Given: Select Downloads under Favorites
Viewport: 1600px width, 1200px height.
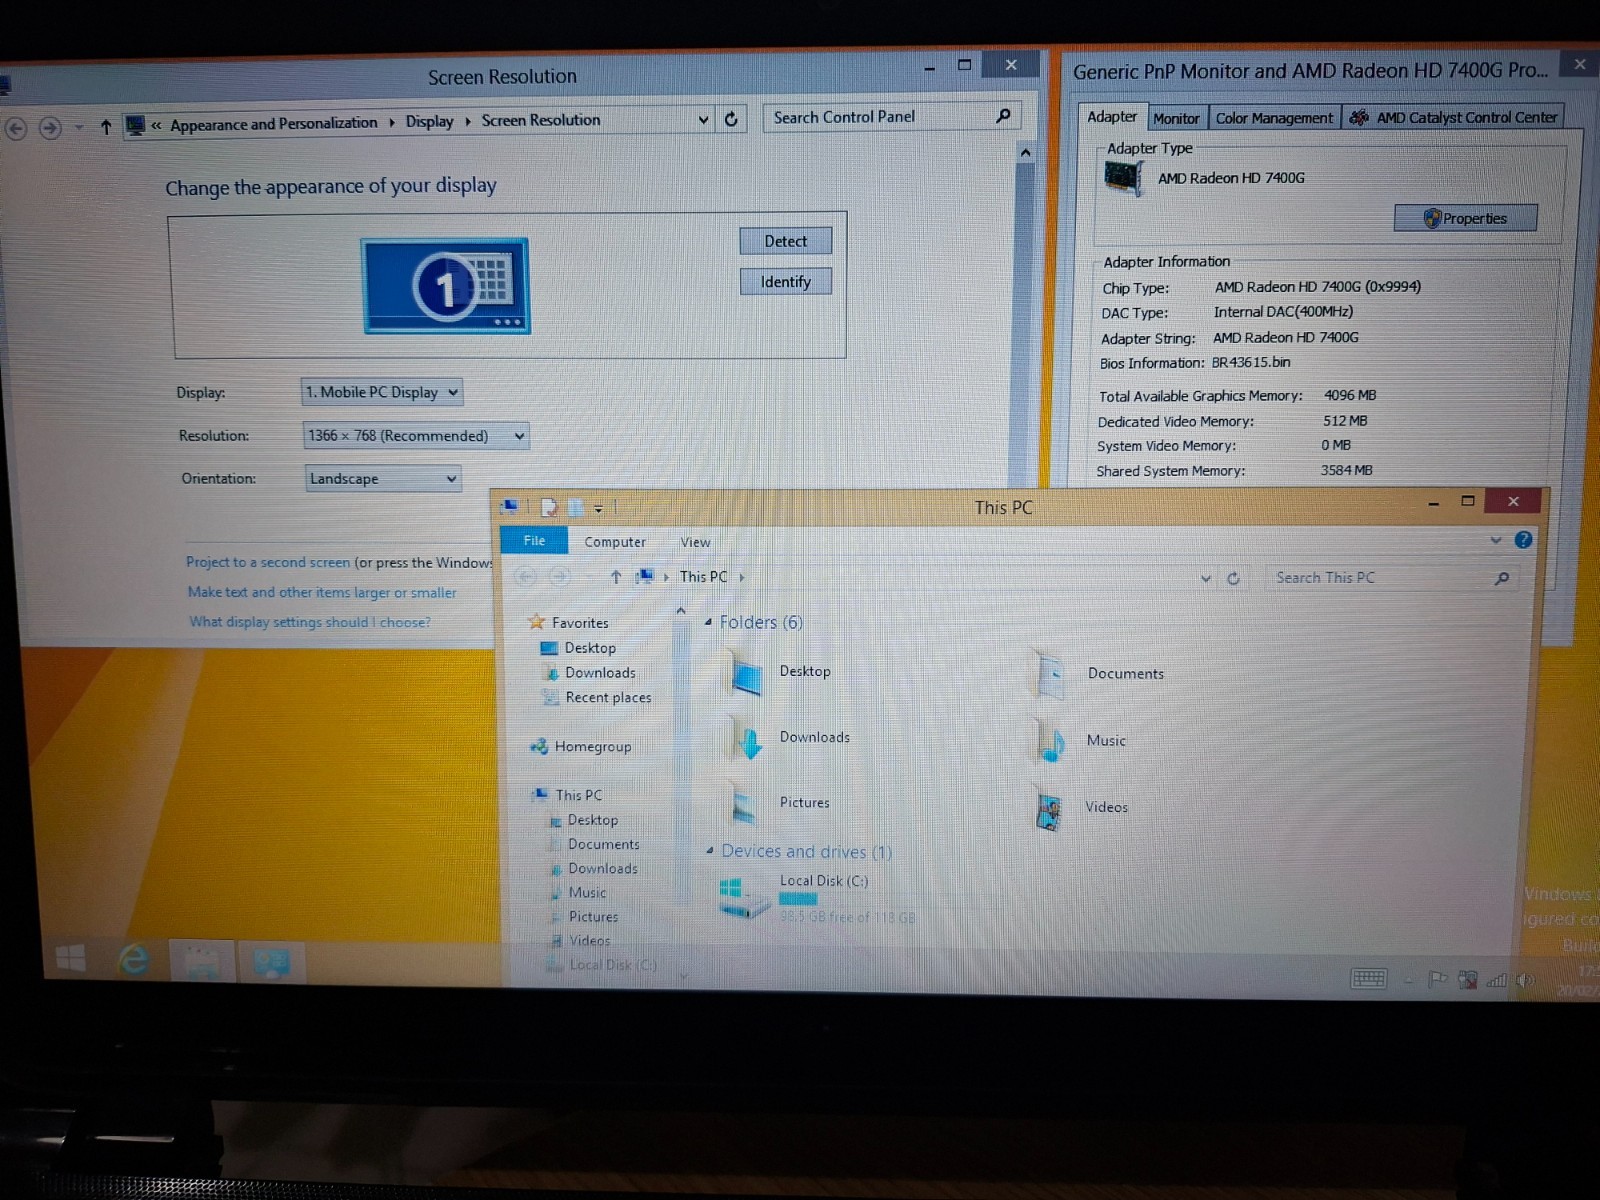Looking at the screenshot, I should pos(600,672).
